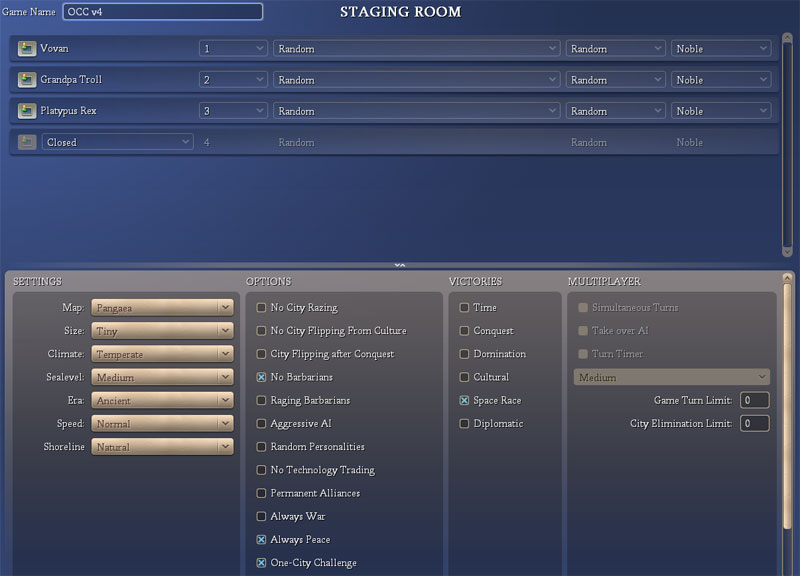Check No Technology Trading

tap(261, 470)
